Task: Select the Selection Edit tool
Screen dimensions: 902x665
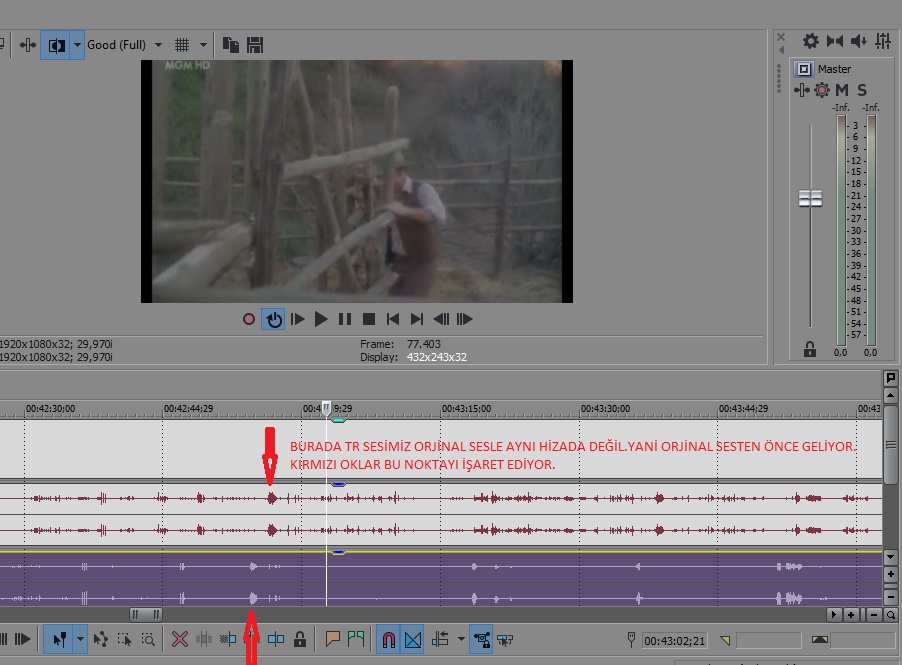Action: coord(124,639)
